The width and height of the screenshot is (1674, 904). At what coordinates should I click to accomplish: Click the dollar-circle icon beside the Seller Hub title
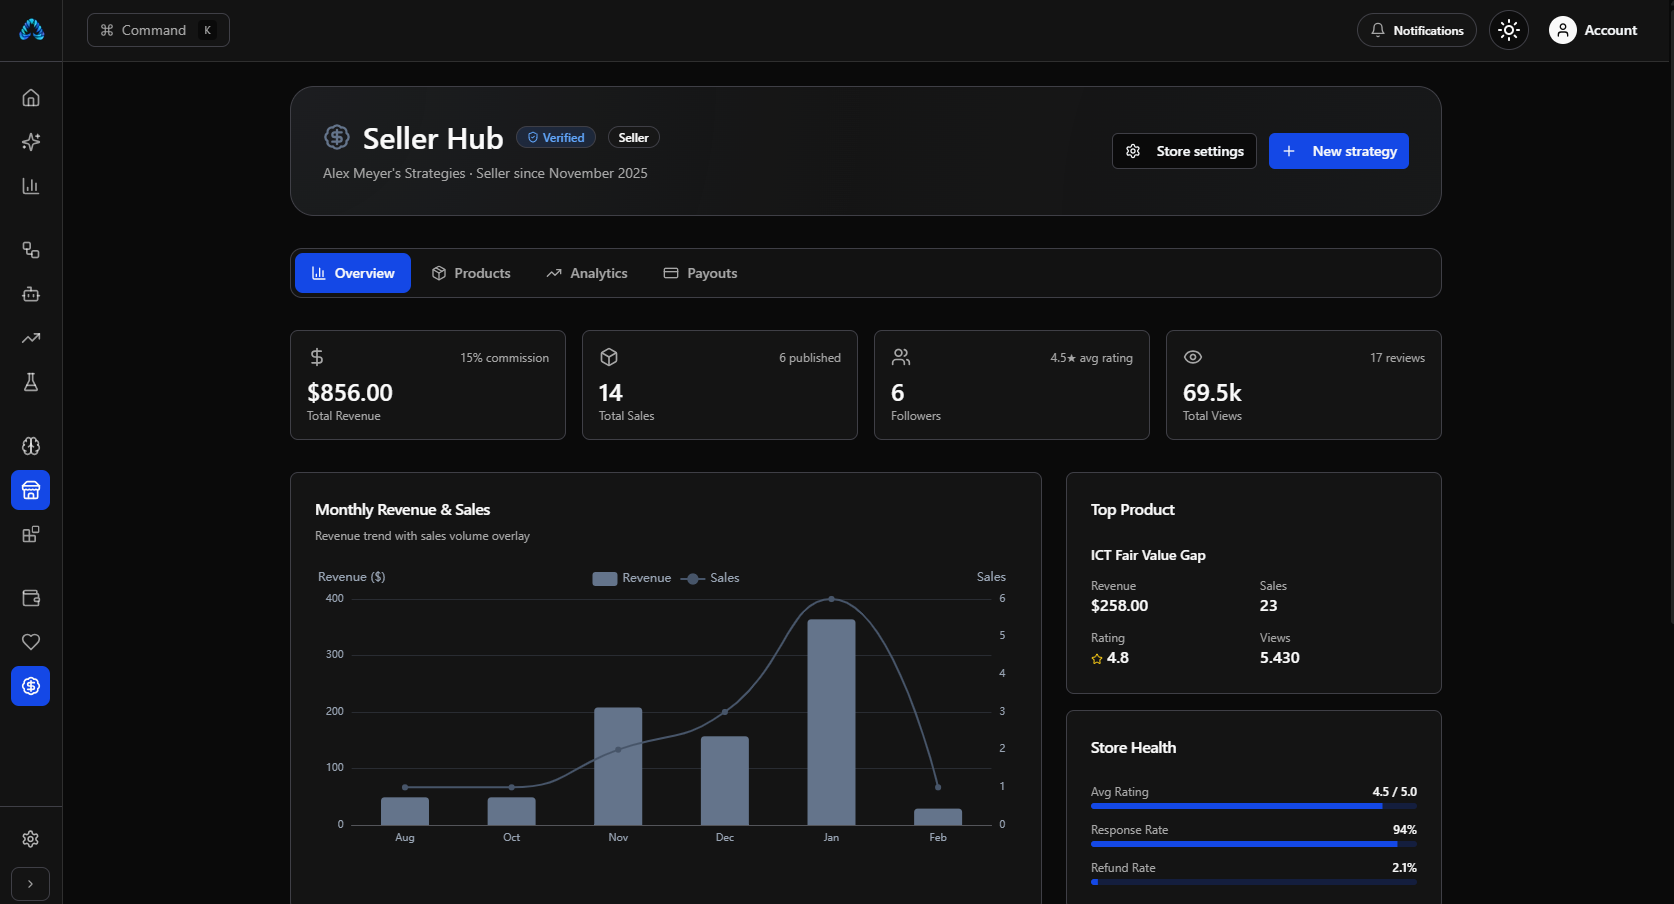[x=337, y=137]
